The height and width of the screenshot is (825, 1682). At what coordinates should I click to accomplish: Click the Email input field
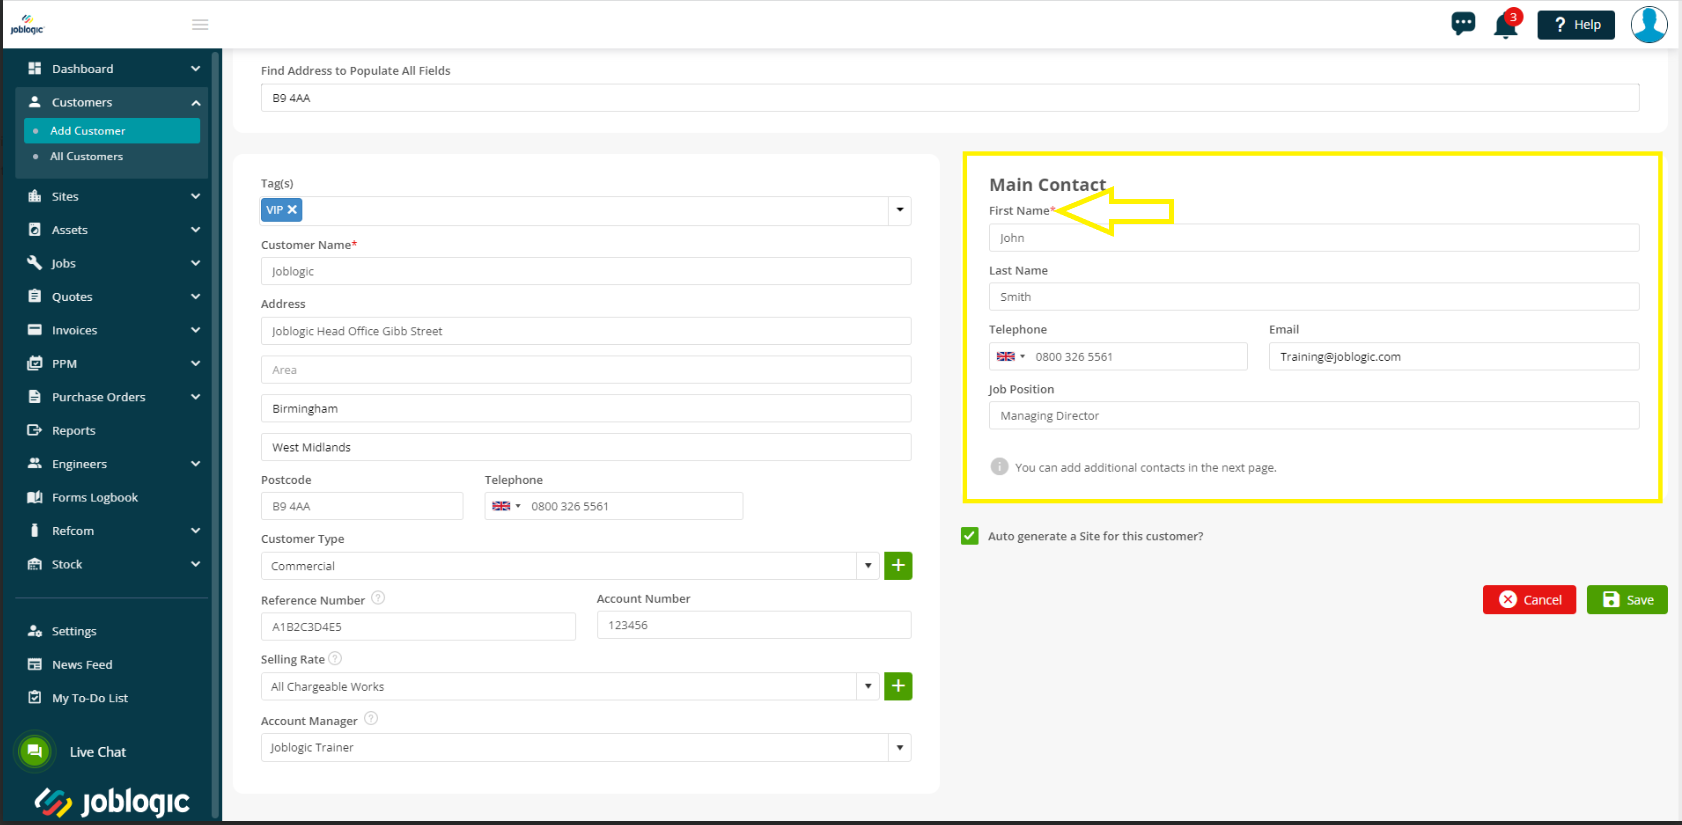(1454, 356)
